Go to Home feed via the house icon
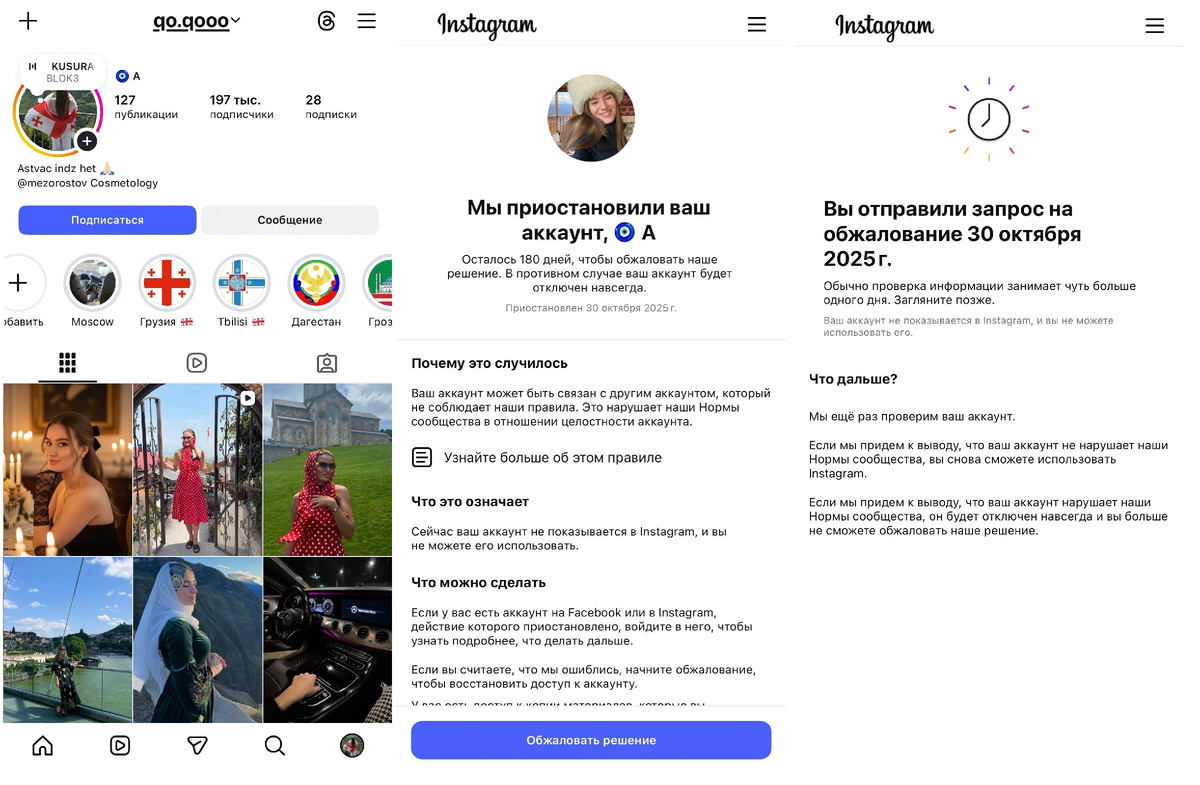This screenshot has height=785, width=1200. pyautogui.click(x=42, y=745)
